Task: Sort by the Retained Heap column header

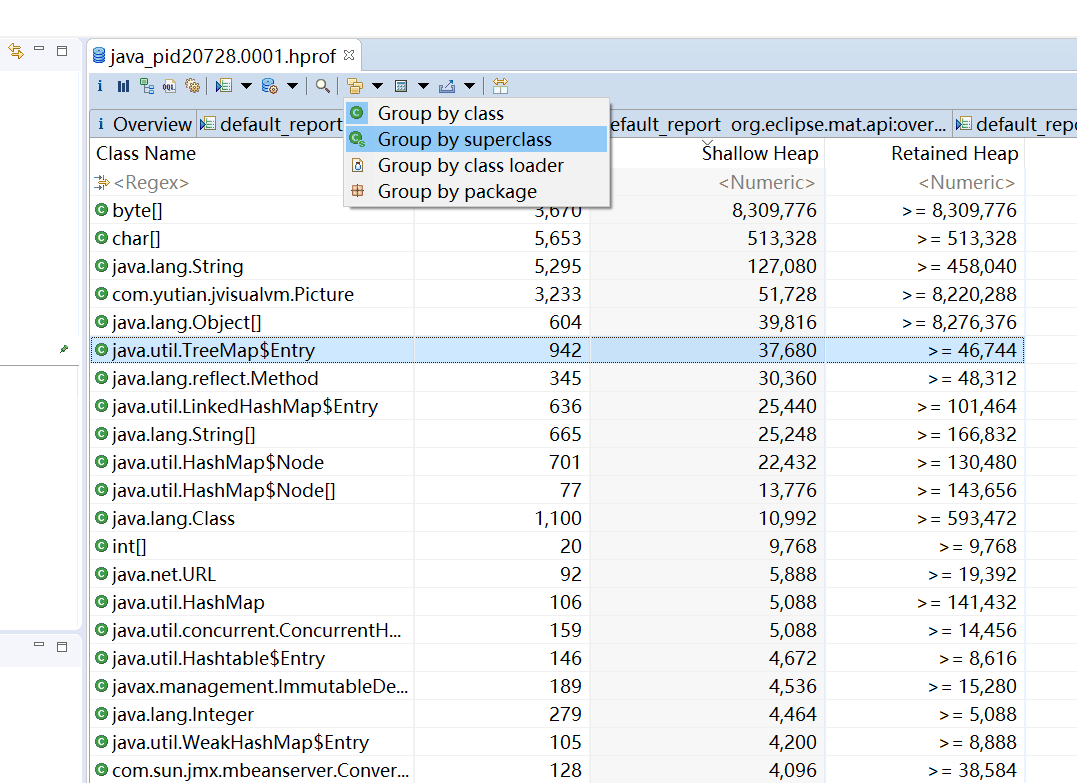Action: [954, 154]
